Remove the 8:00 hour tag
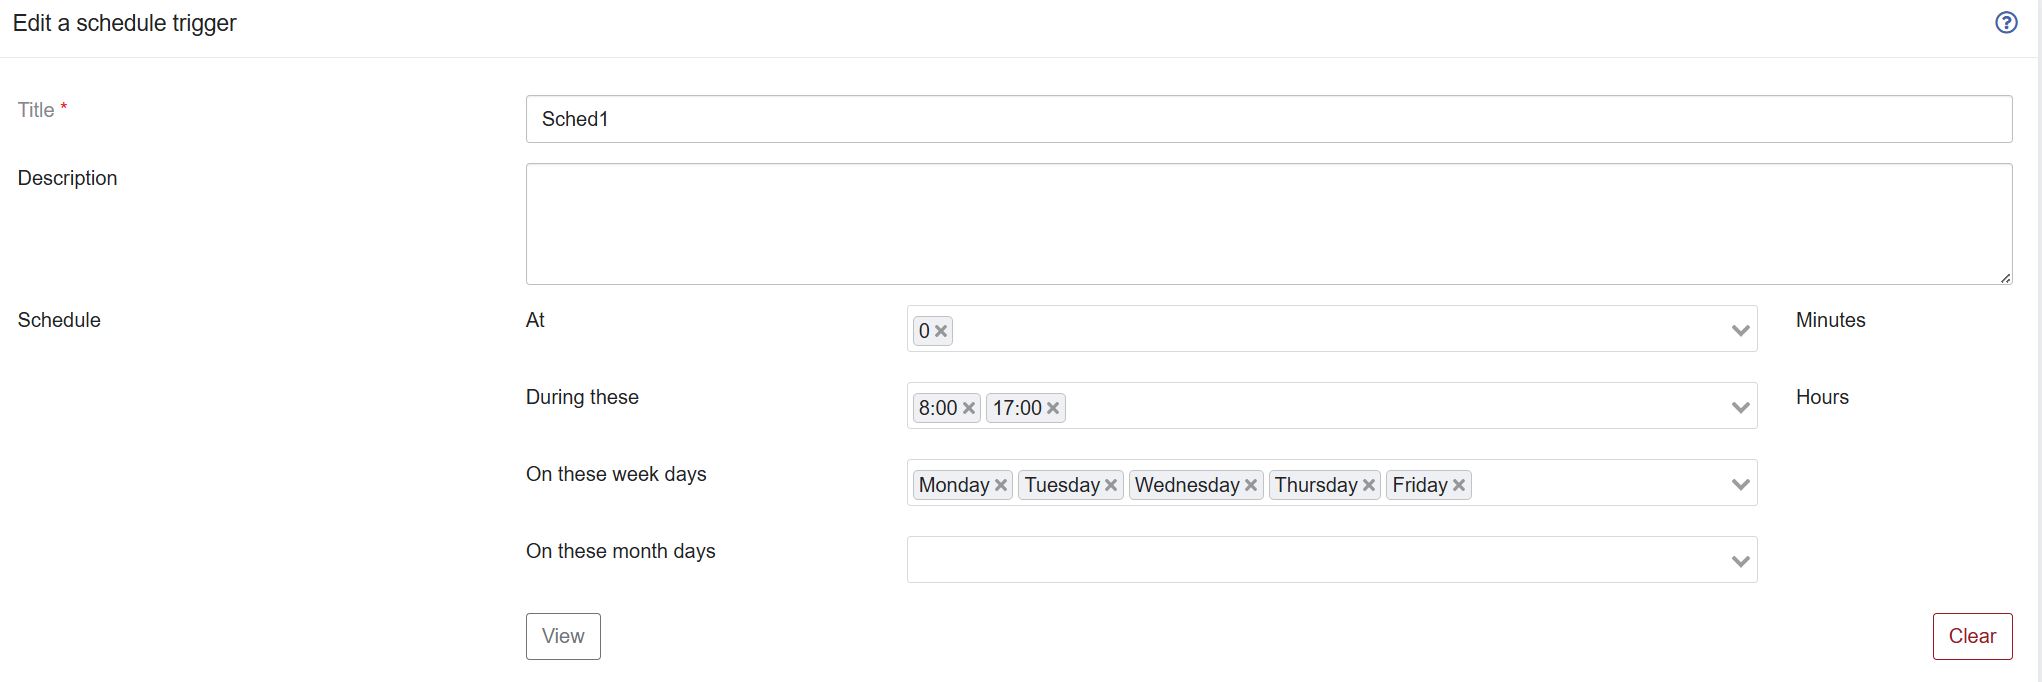The width and height of the screenshot is (2042, 682). (x=968, y=408)
